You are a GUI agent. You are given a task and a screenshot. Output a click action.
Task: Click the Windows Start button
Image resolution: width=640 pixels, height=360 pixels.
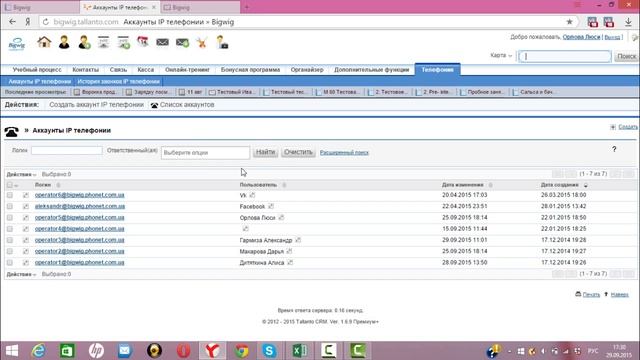[11, 351]
